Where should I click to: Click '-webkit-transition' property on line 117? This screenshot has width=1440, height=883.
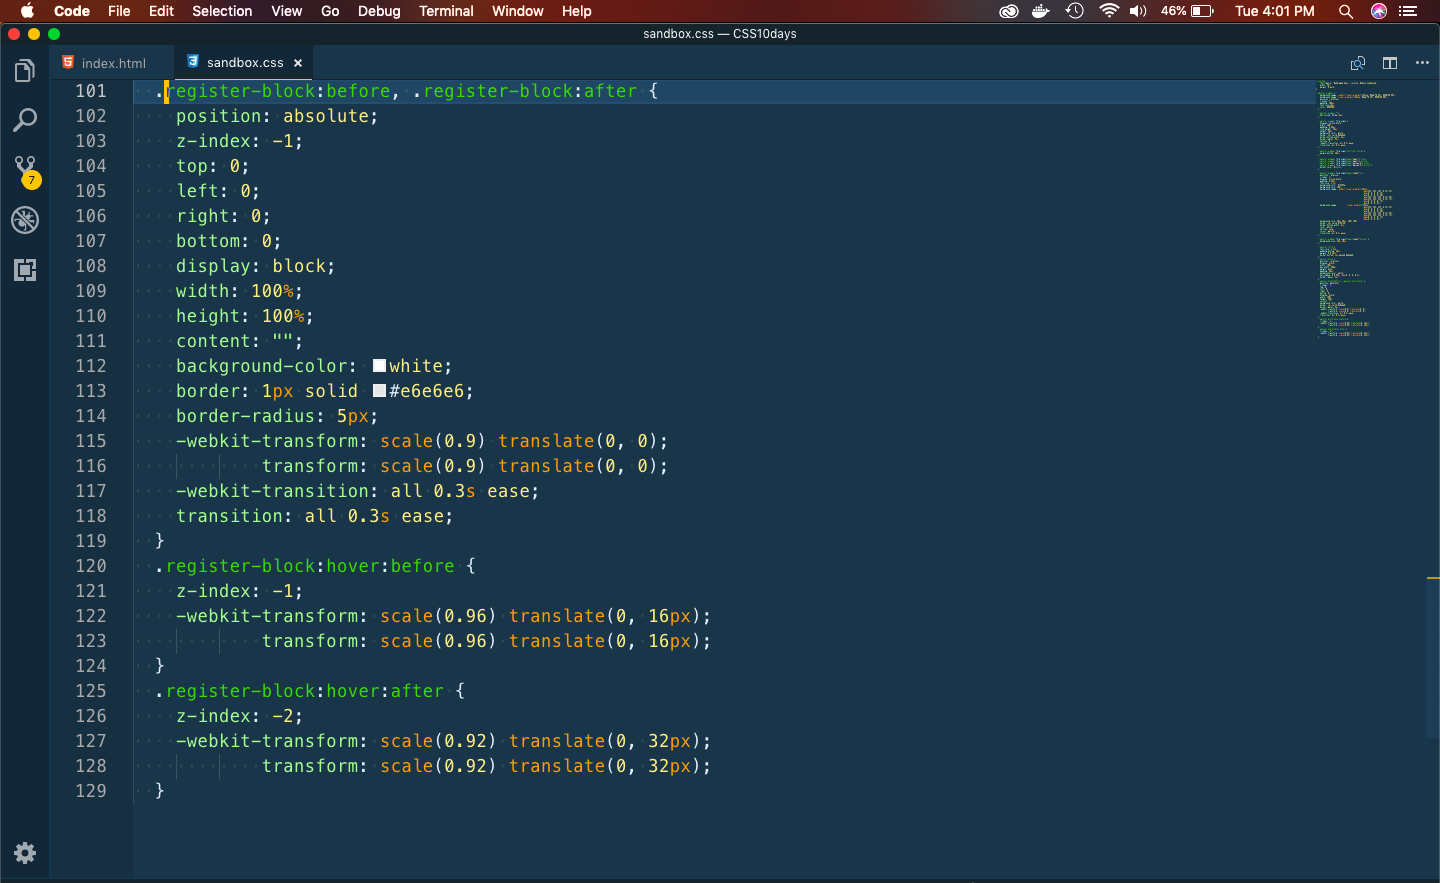(x=272, y=491)
